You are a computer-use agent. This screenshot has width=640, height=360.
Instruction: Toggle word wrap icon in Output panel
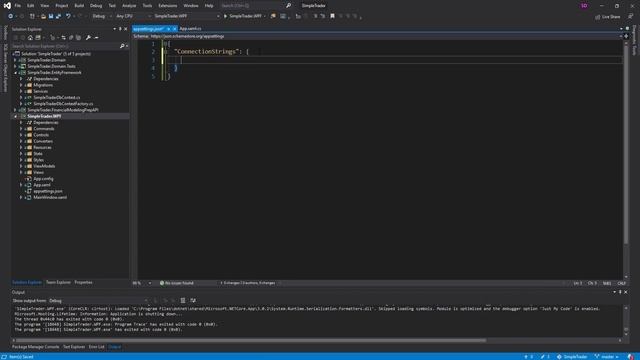193,300
